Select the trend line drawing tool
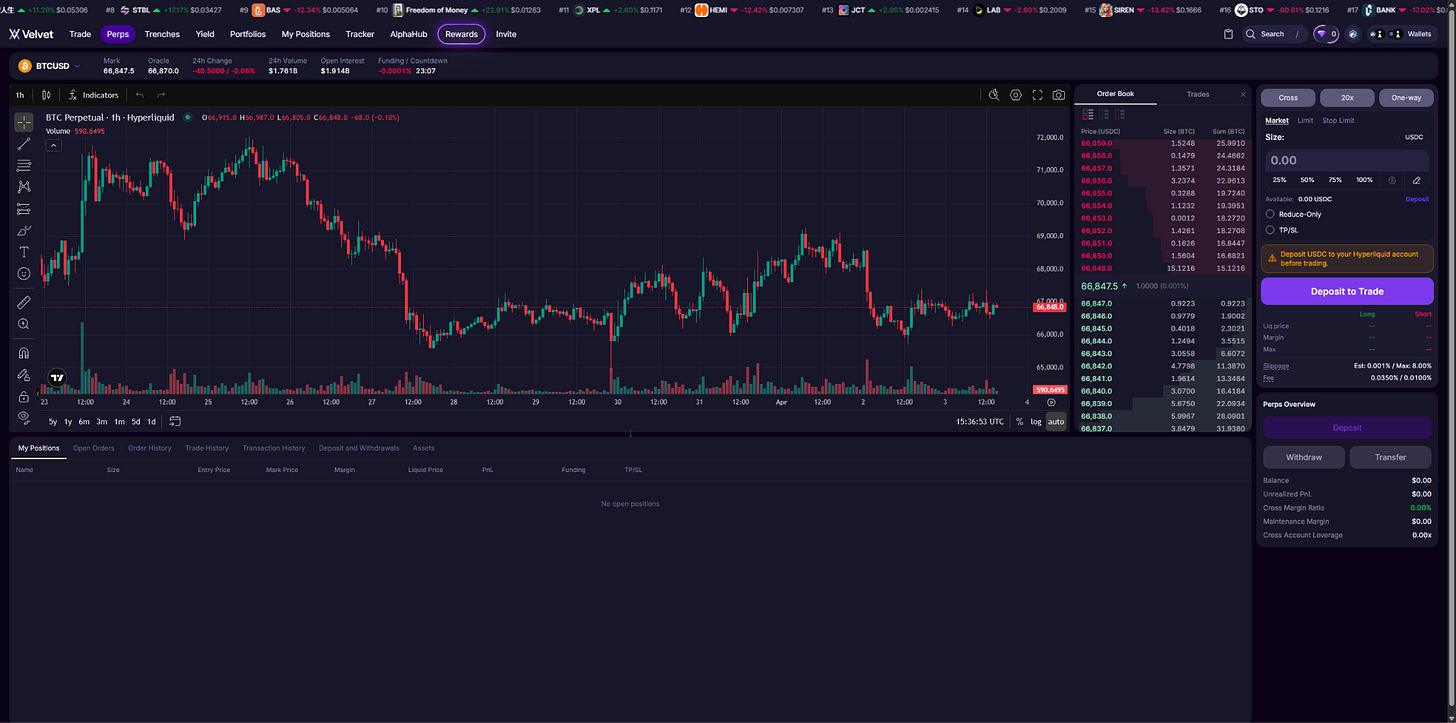 coord(24,144)
